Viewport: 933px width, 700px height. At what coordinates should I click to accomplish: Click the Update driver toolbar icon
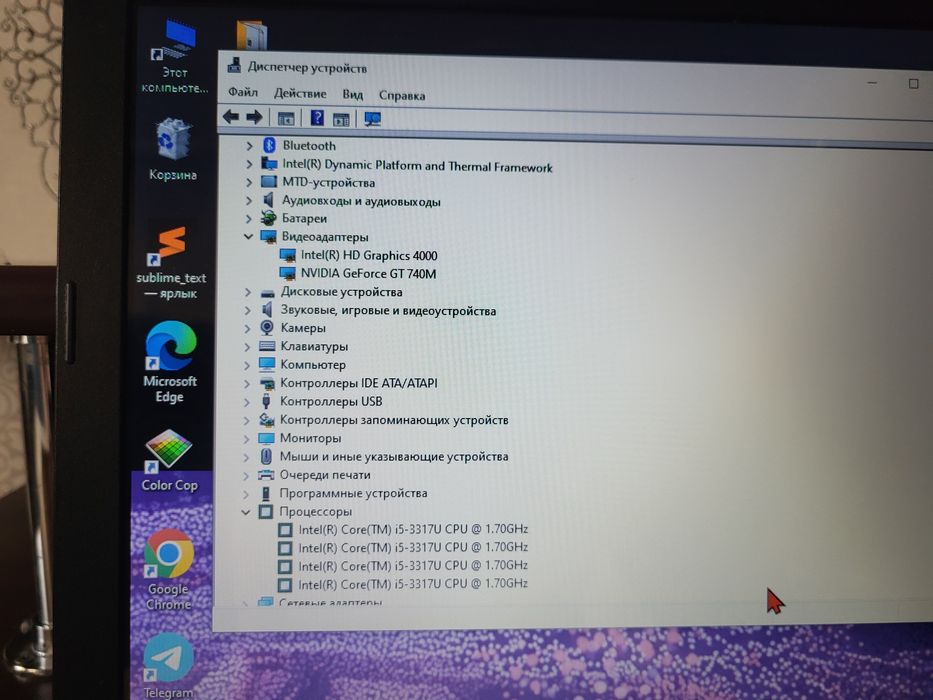tap(341, 119)
